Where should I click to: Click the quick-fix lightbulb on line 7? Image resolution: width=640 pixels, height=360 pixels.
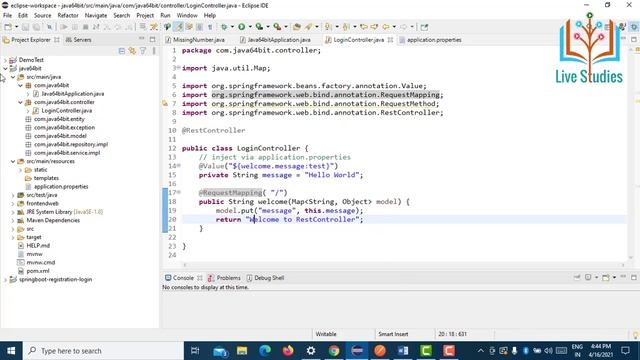(x=165, y=104)
